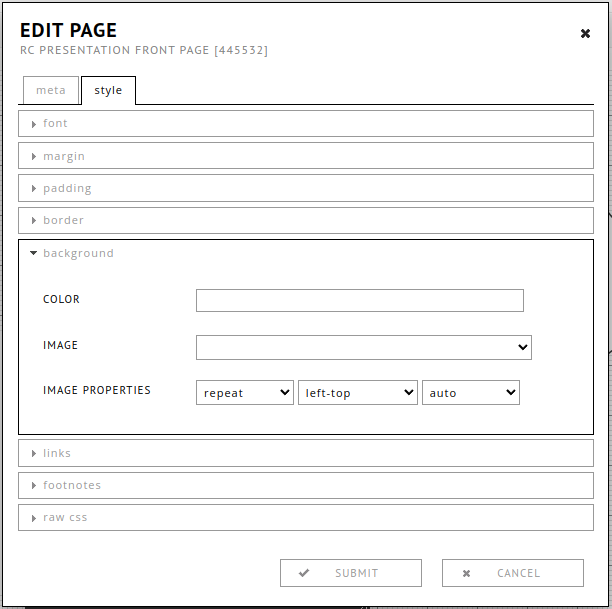Click the Submit button

(x=351, y=573)
